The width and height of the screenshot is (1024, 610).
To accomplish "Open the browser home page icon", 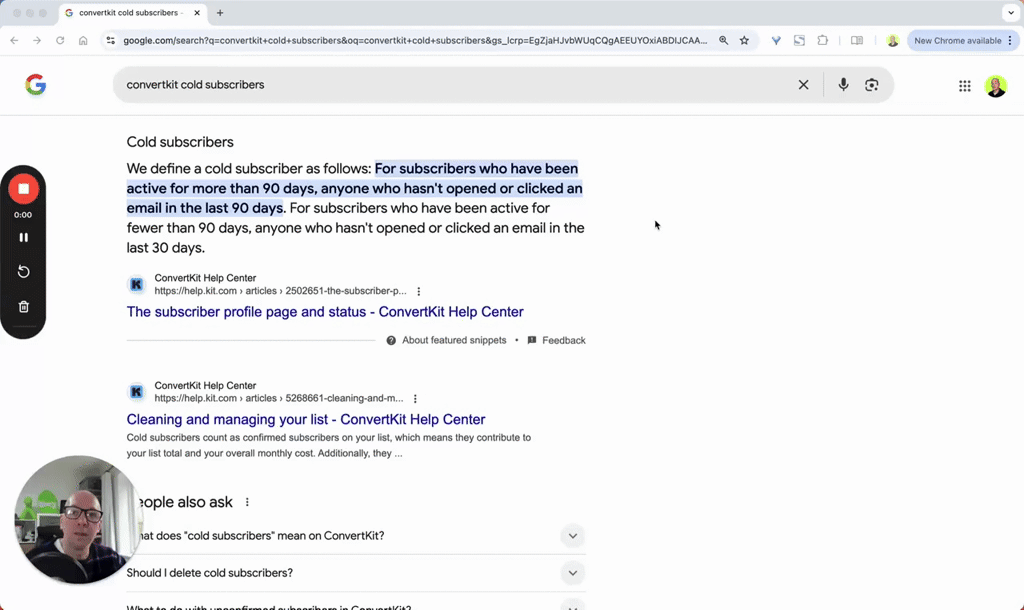I will (83, 40).
